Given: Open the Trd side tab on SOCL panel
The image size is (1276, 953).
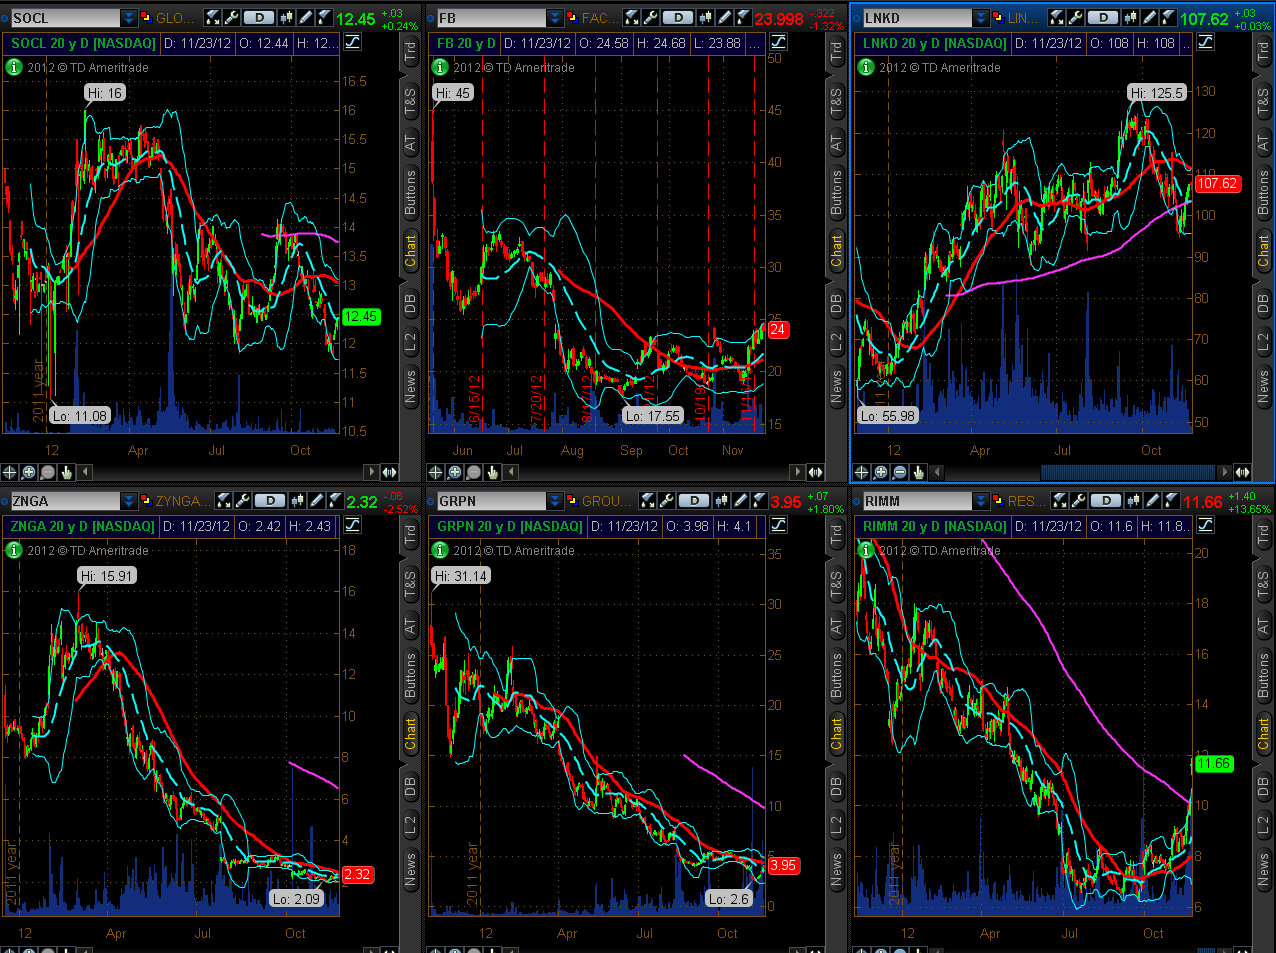Looking at the screenshot, I should click(x=410, y=53).
